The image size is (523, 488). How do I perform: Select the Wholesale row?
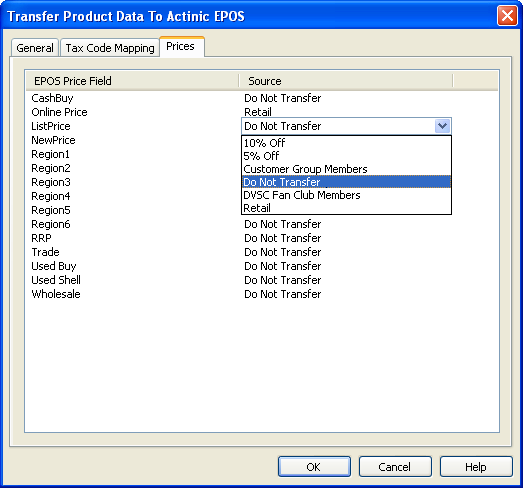click(56, 294)
